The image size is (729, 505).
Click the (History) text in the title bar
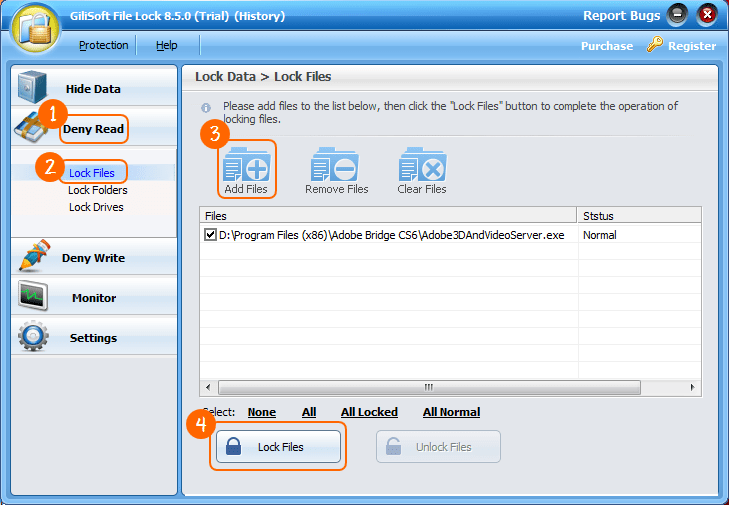coord(259,16)
